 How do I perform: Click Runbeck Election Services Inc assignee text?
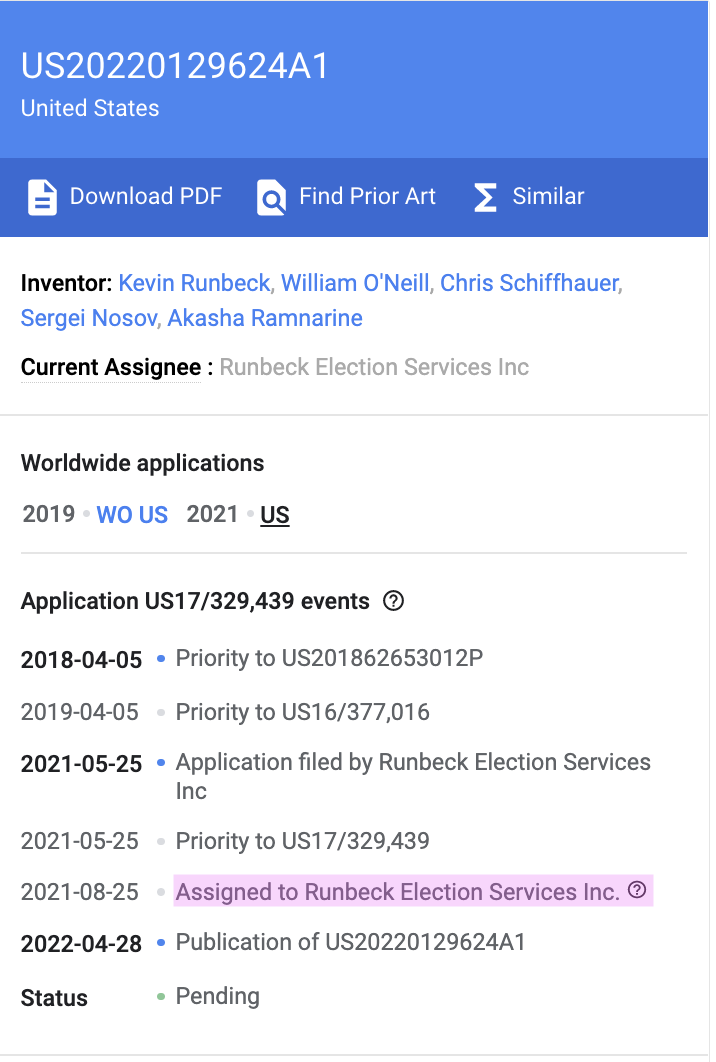point(374,367)
